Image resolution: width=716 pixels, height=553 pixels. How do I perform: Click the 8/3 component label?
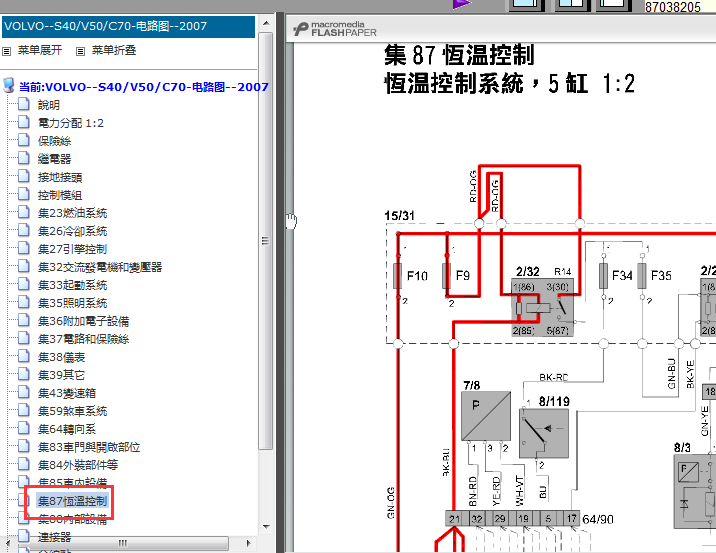click(682, 448)
